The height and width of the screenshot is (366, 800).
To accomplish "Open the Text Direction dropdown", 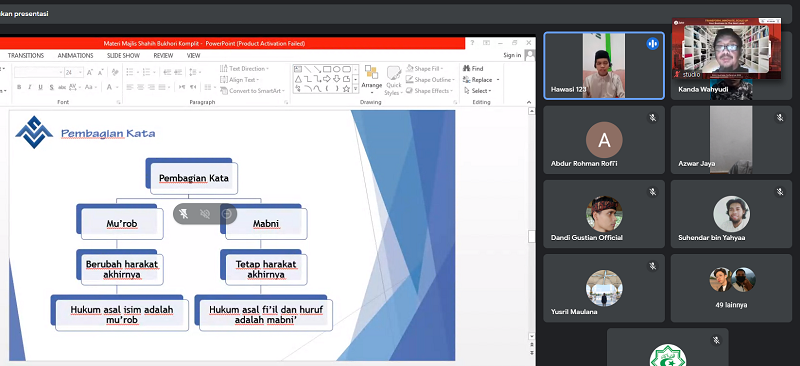I will [245, 68].
